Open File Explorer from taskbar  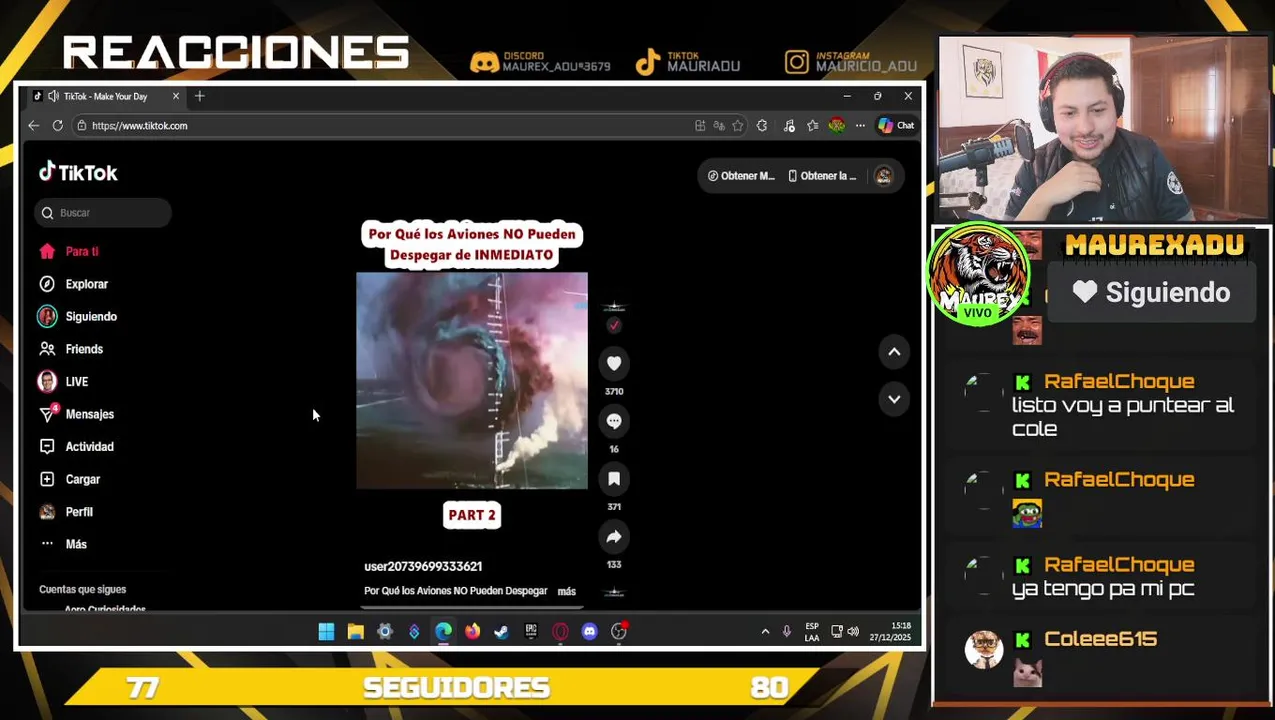pos(355,631)
